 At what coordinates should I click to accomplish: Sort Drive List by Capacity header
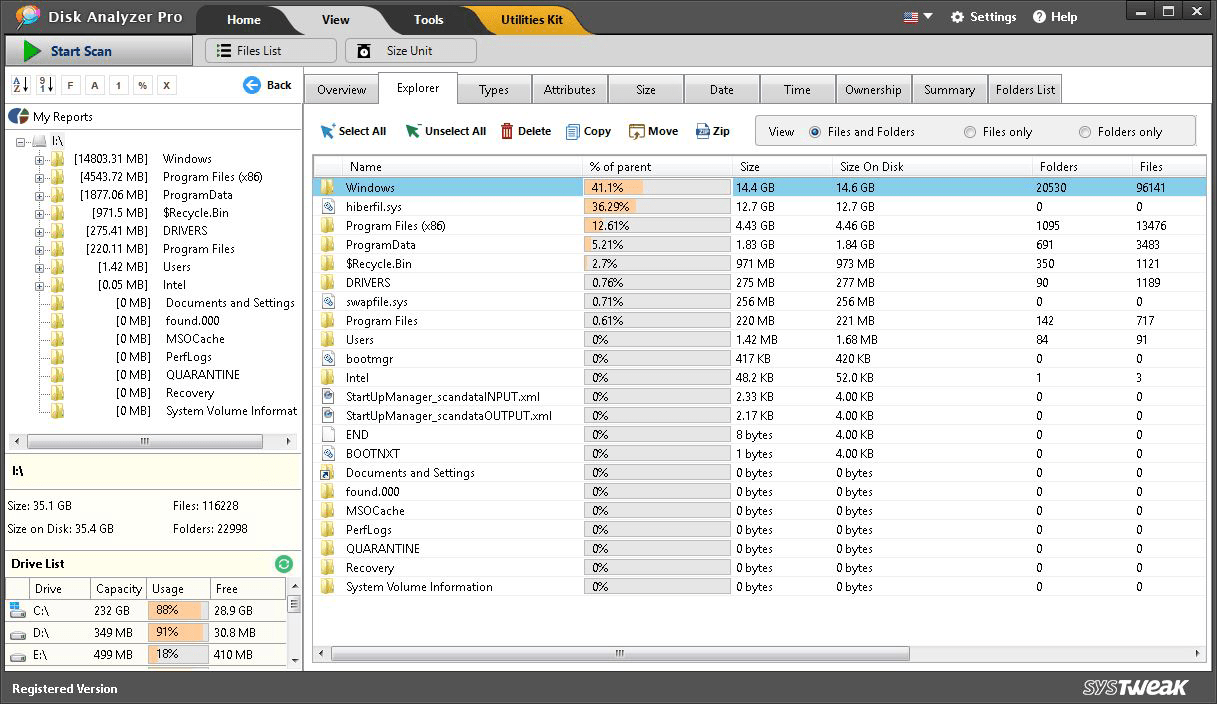(118, 589)
